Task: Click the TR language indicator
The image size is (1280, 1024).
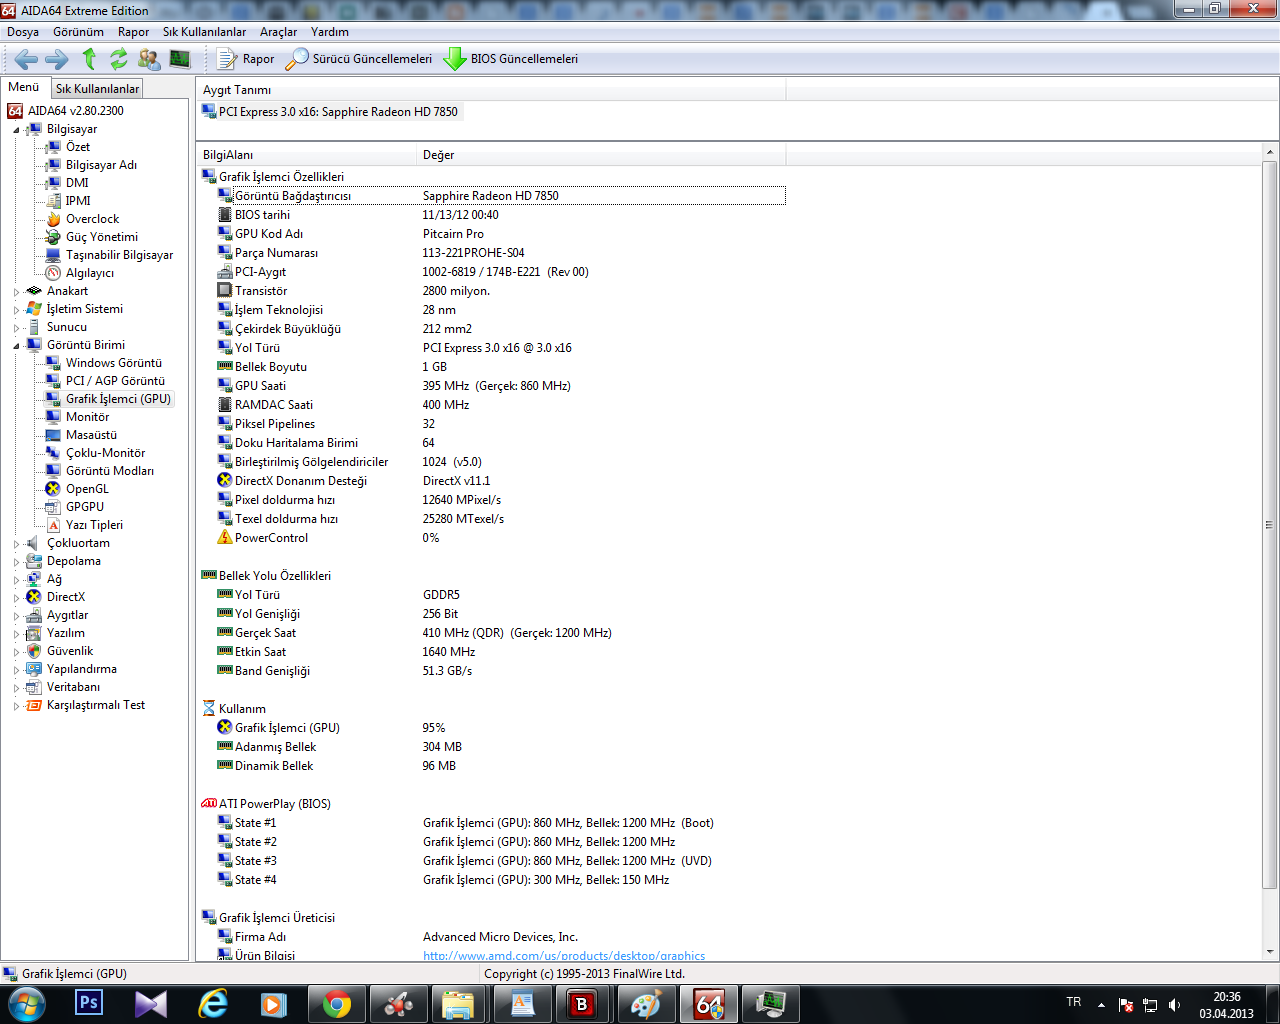Action: (x=1074, y=1002)
